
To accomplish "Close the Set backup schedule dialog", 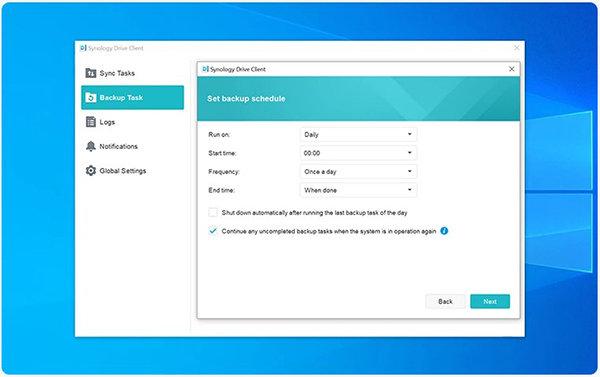I will pos(512,69).
